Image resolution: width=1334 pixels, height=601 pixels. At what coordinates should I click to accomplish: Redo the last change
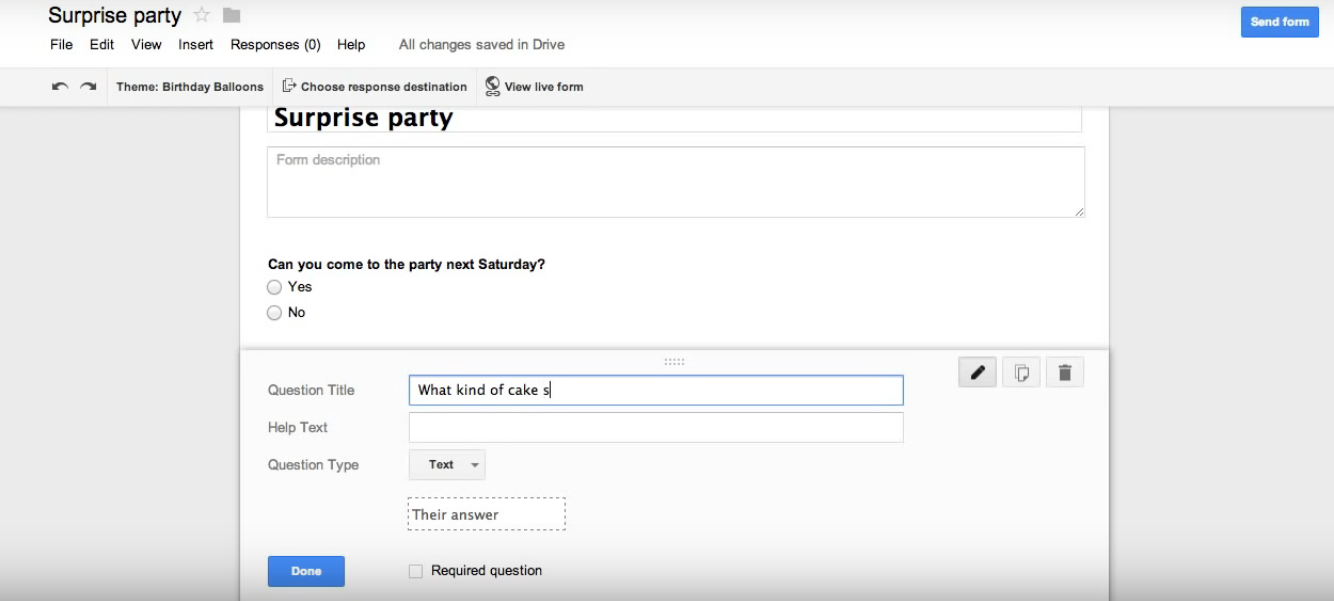(x=83, y=86)
